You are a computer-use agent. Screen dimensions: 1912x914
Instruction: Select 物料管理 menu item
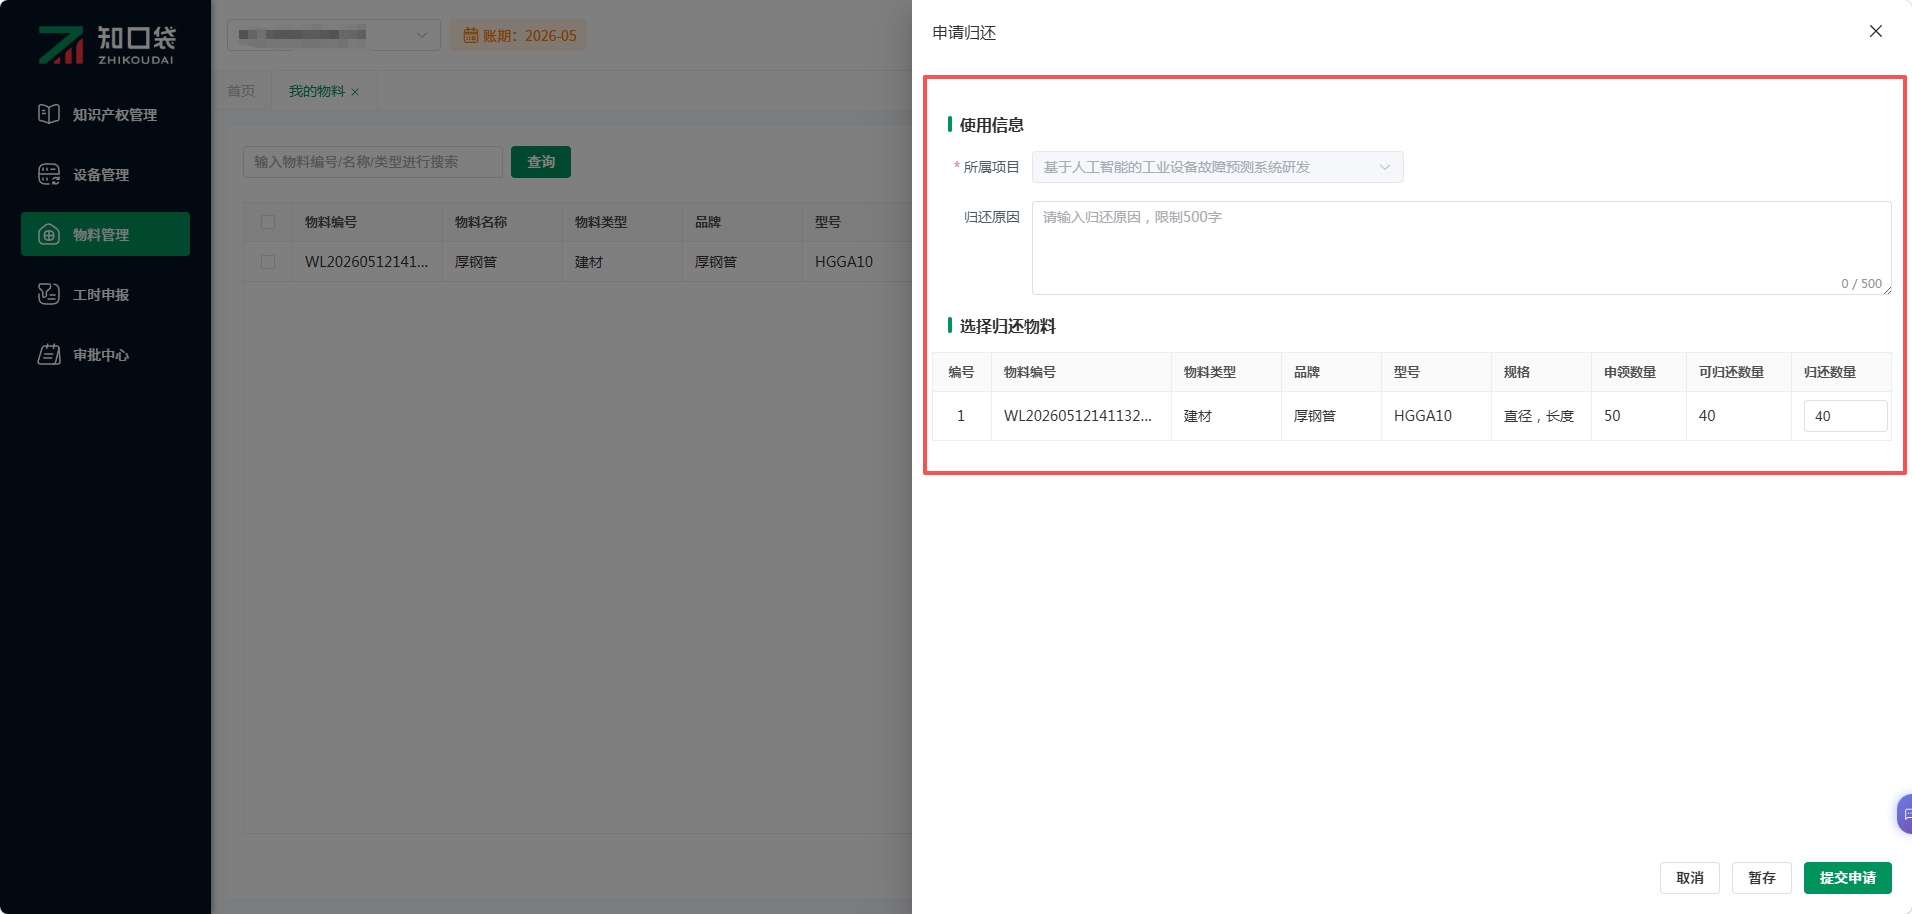105,234
